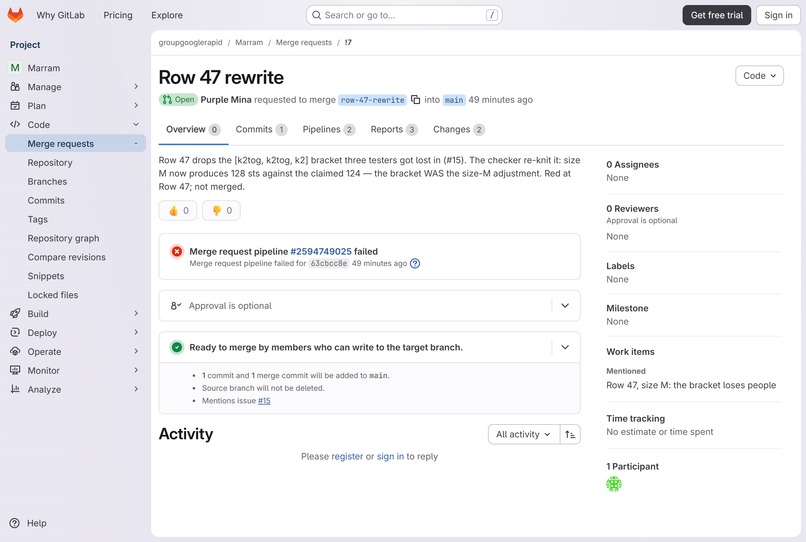
Task: Click the Plan calendar icon
Action: tap(15, 106)
